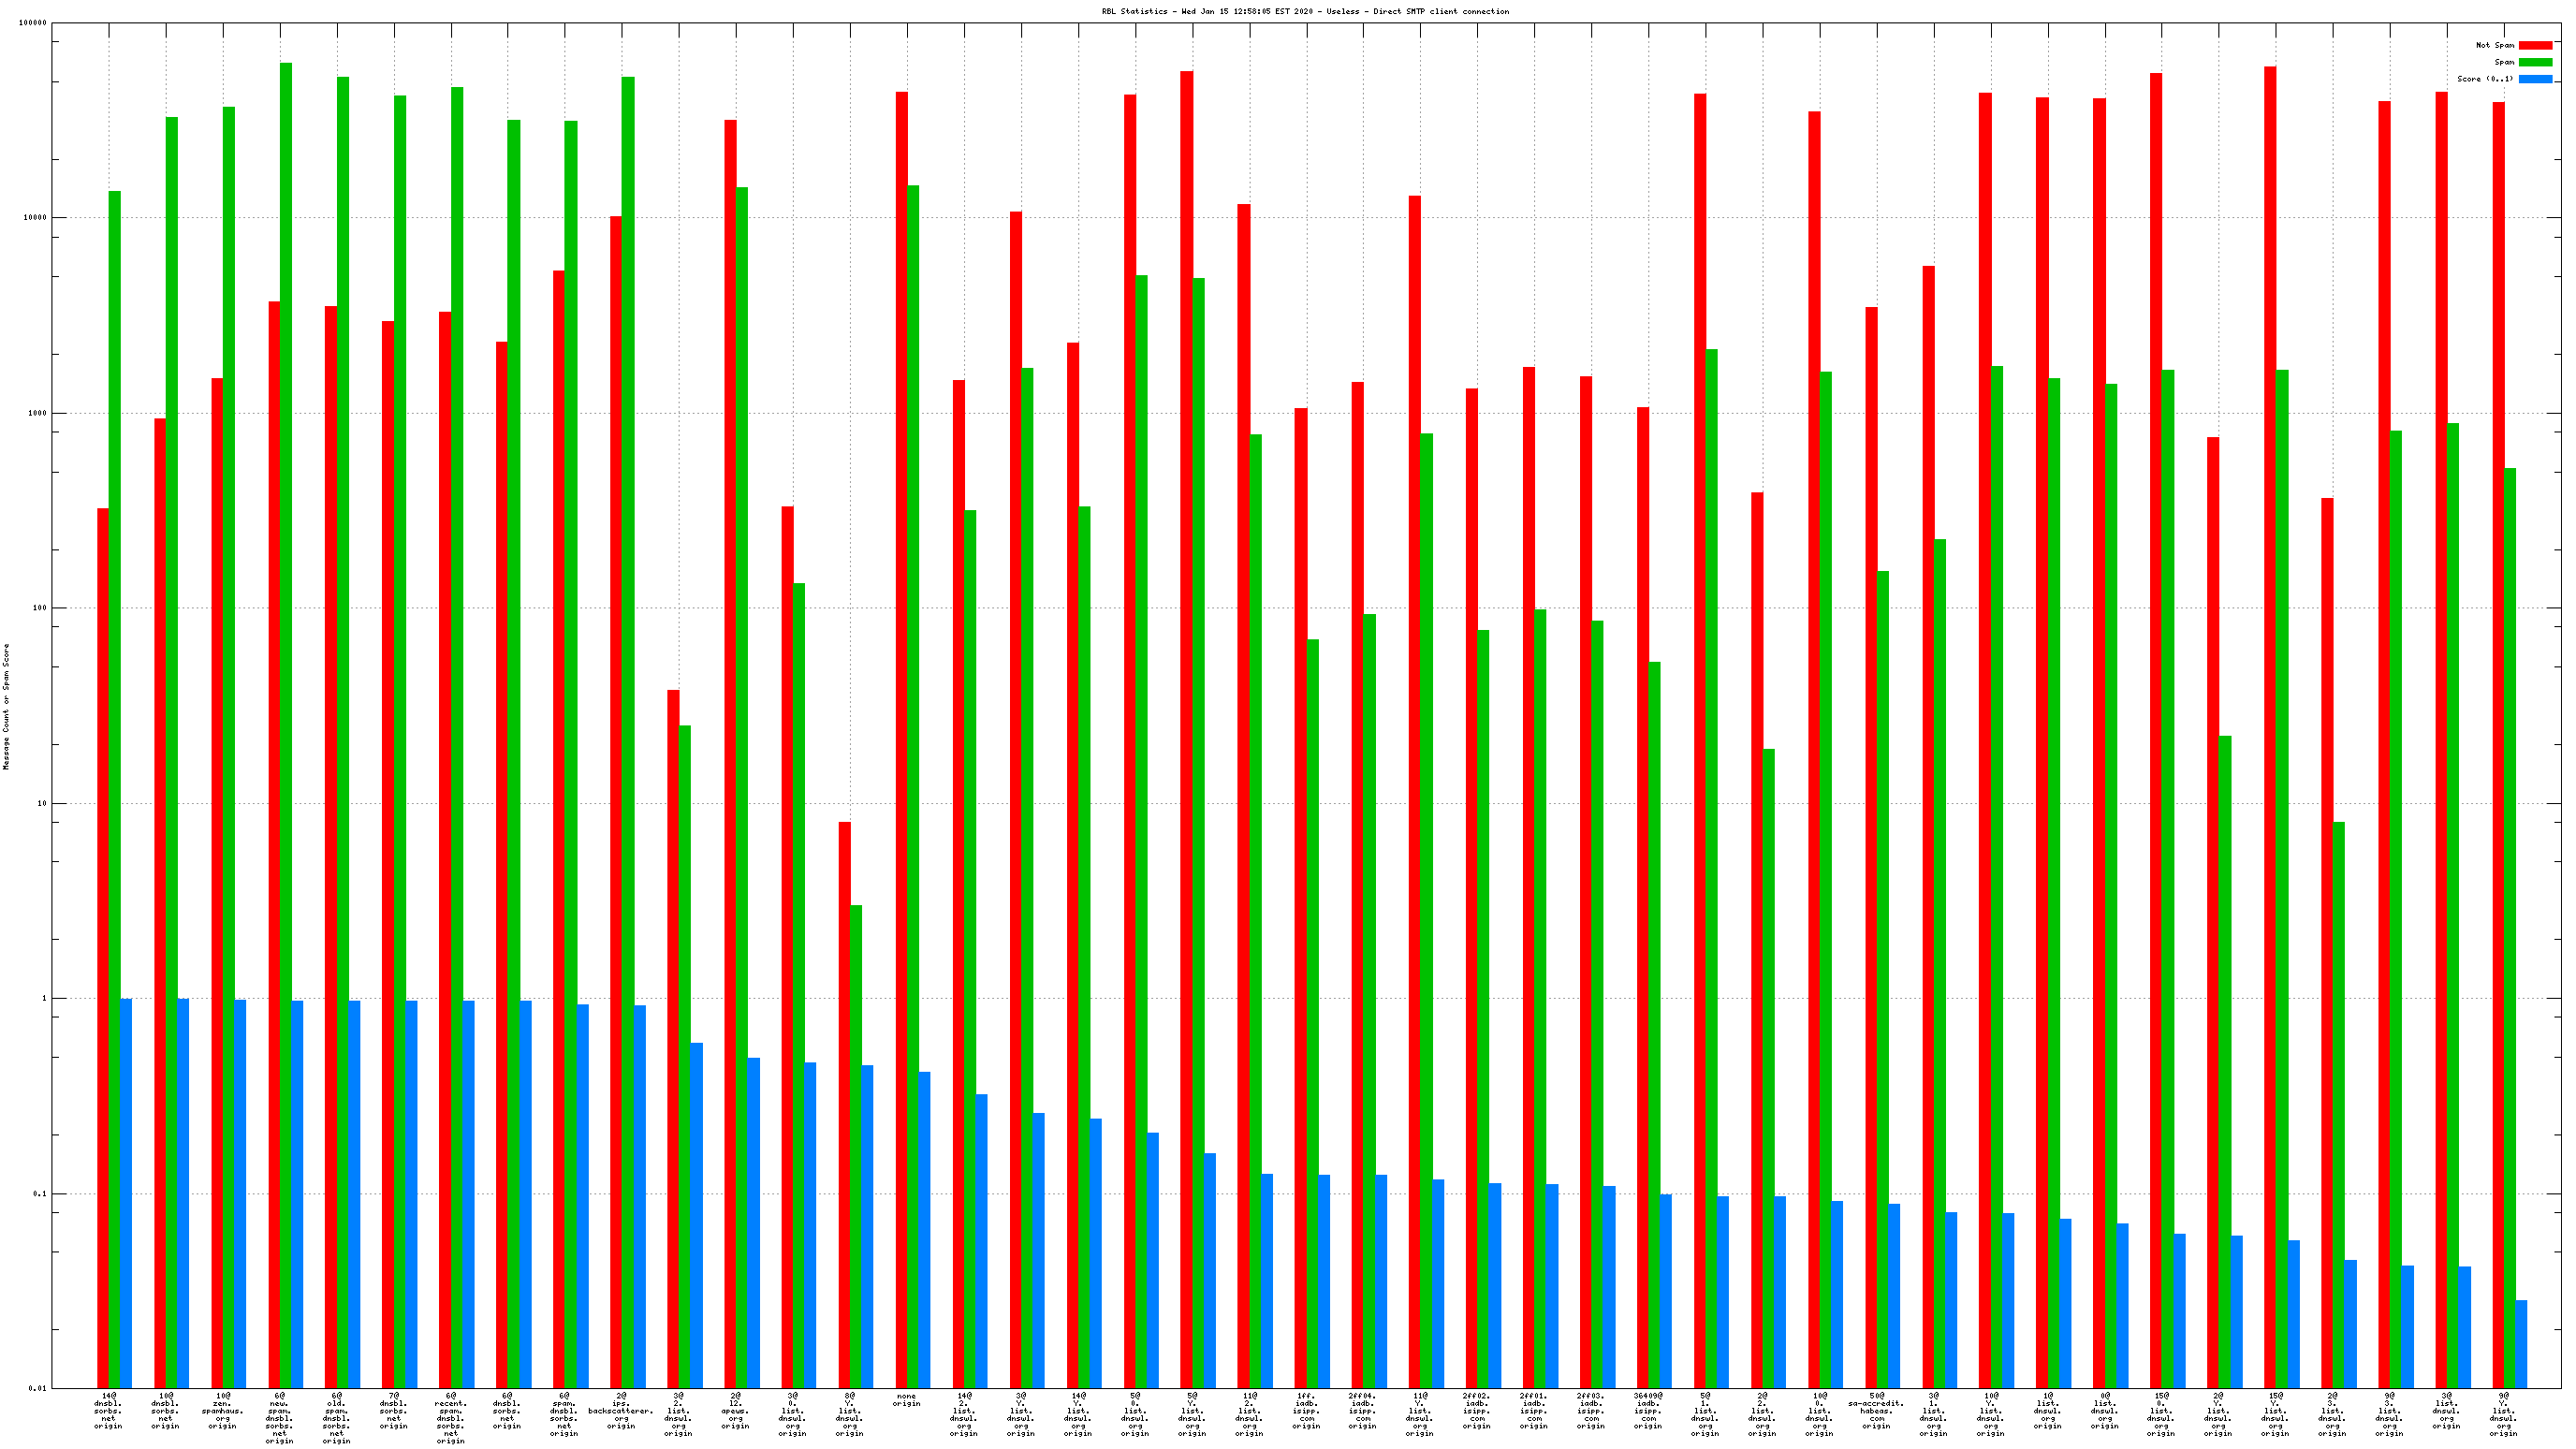This screenshot has height=1449, width=2576.
Task: Click the new.spam.dnsbl.sorbs.net x-axis label
Action: [280, 1417]
